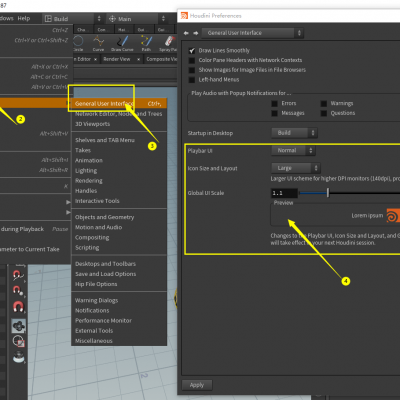Select the Circle shelf tool
The width and height of the screenshot is (400, 400).
(x=78, y=43)
